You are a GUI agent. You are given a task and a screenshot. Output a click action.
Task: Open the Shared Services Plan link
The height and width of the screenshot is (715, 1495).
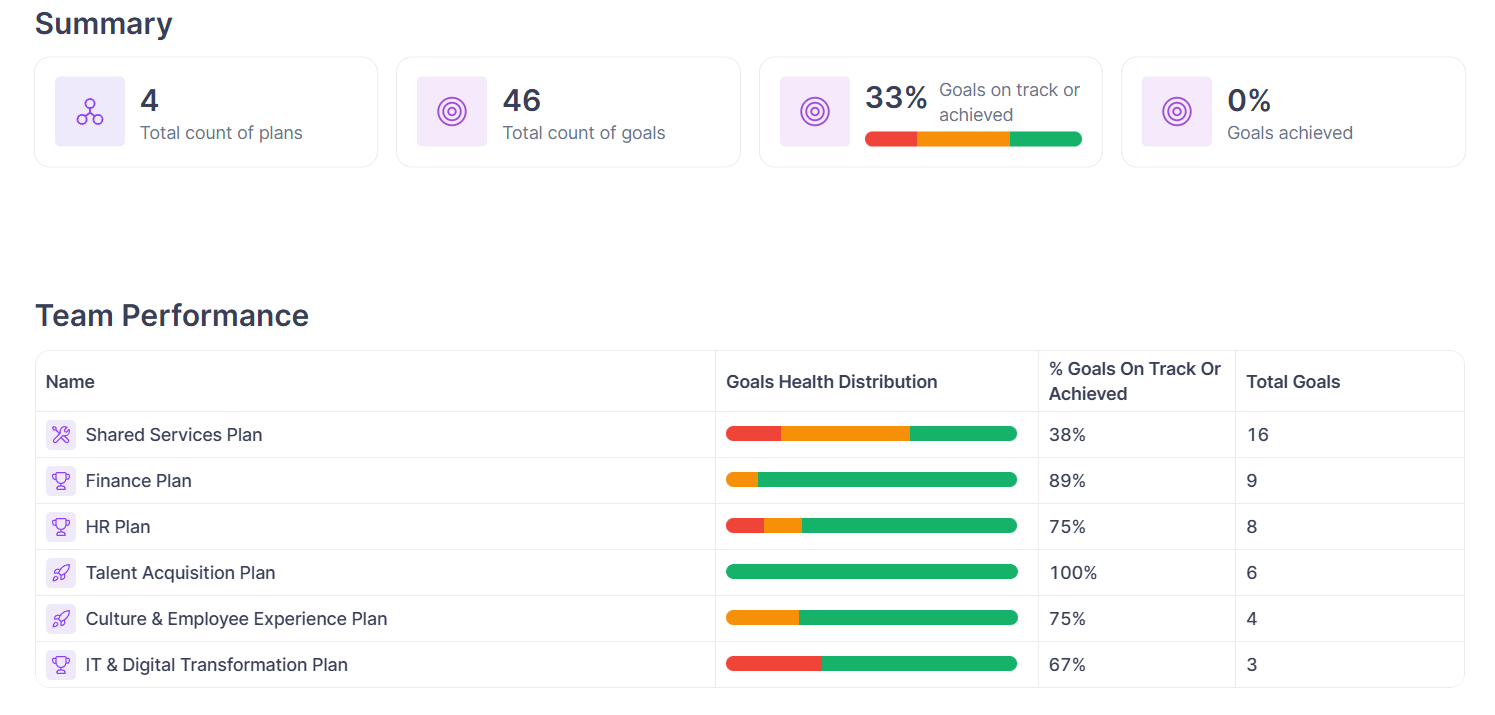coord(174,435)
